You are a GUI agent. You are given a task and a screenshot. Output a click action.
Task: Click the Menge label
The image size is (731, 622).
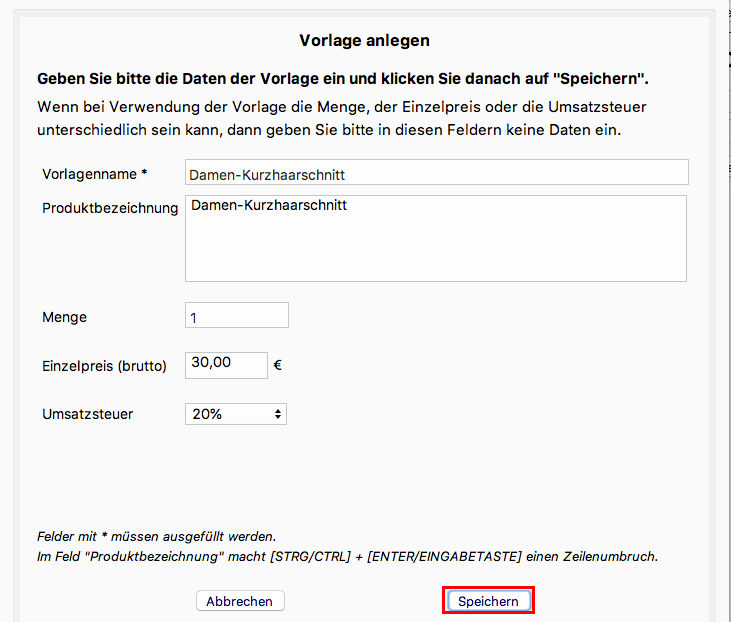64,317
